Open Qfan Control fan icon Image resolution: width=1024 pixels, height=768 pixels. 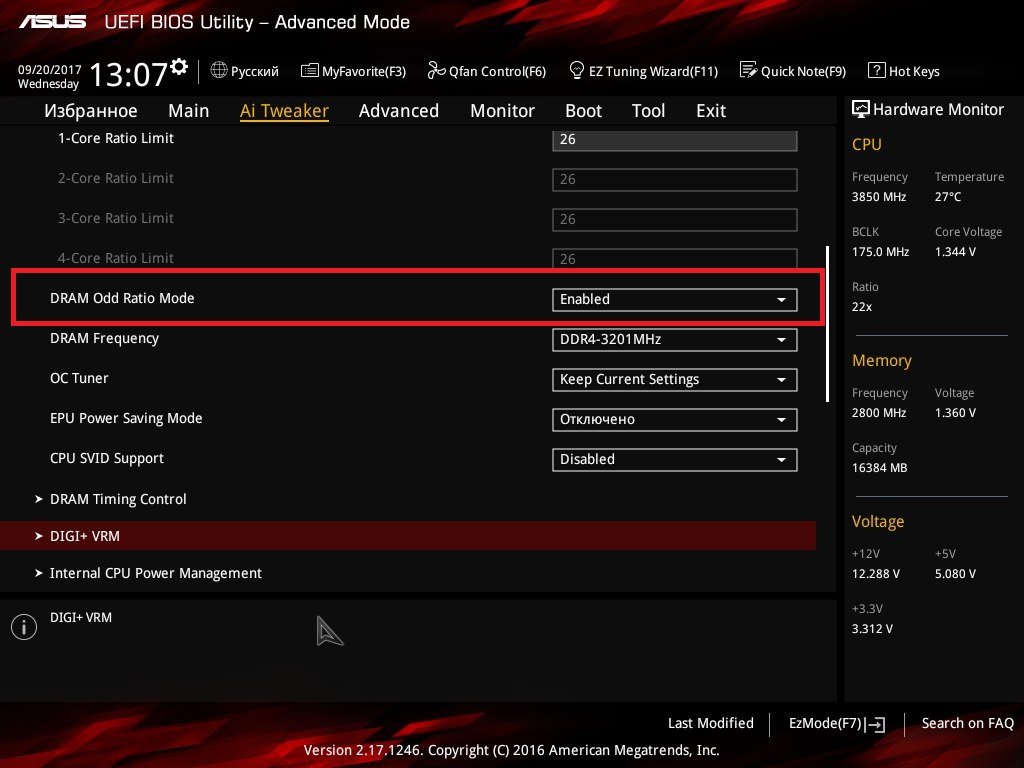click(436, 71)
